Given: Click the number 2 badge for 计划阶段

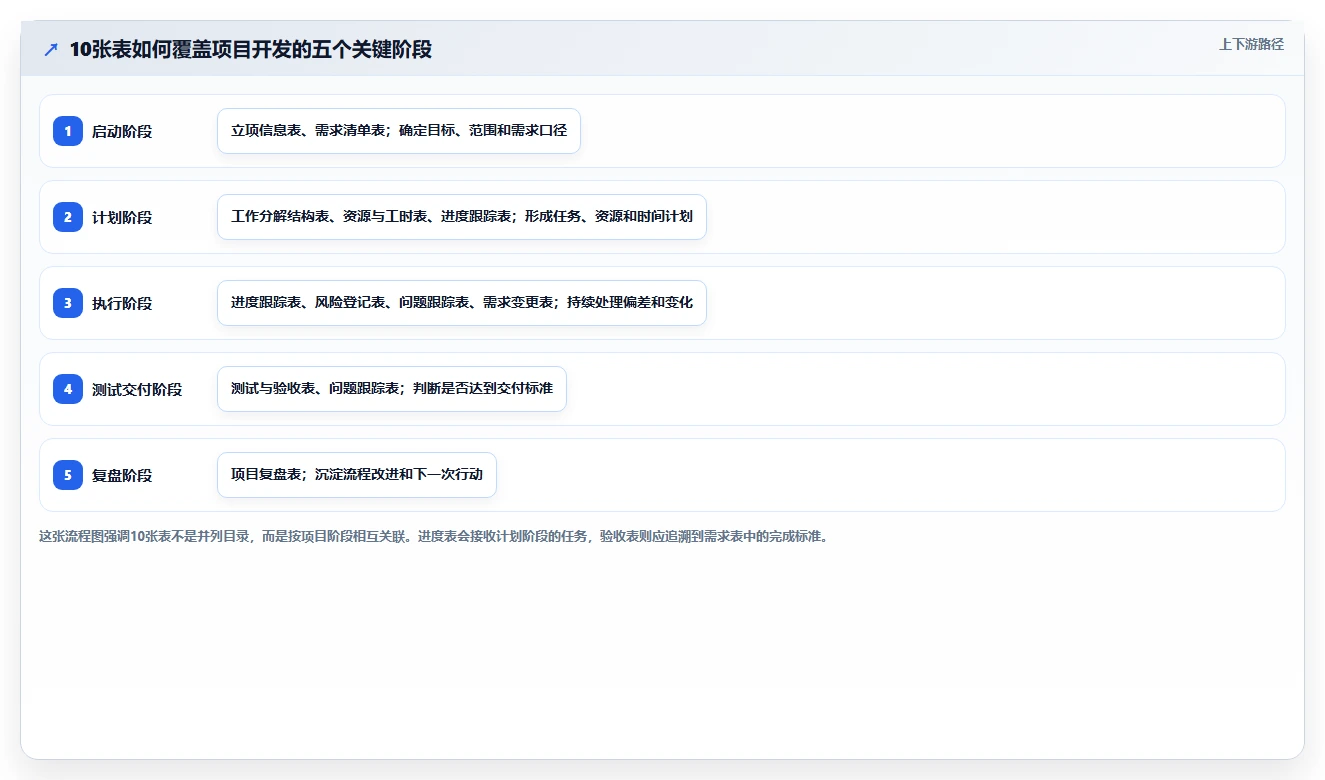Looking at the screenshot, I should coord(68,217).
